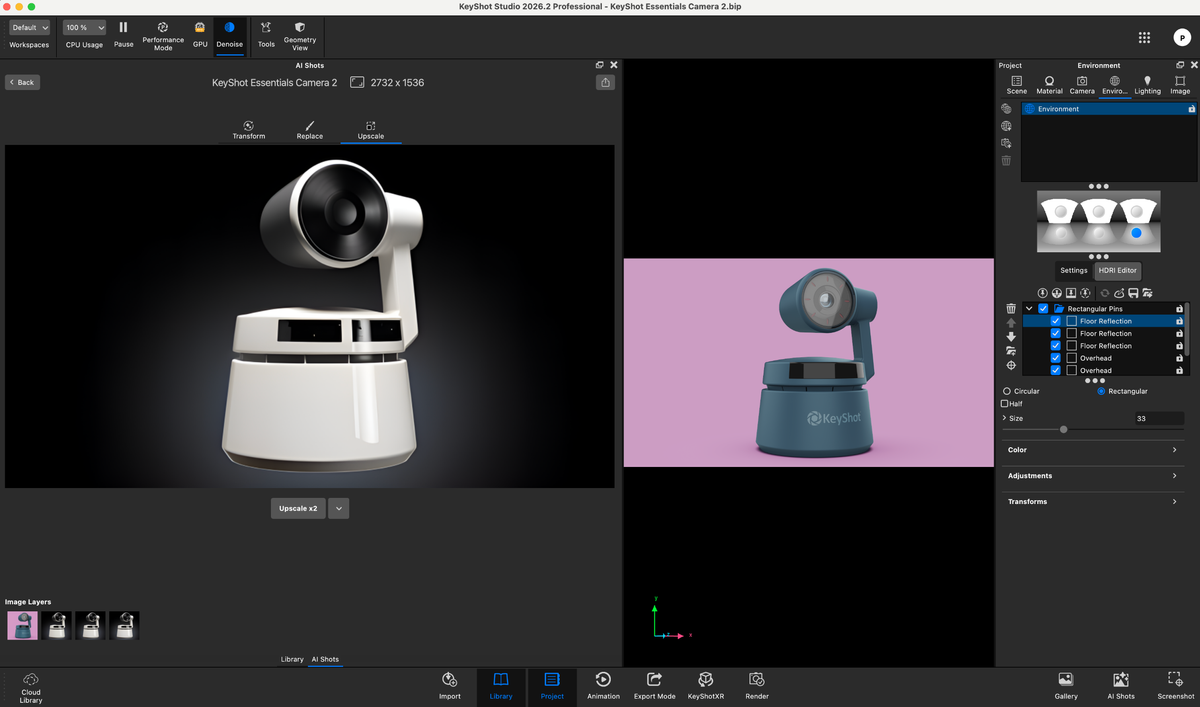Select the Environment row in the list
1200x707 pixels.
click(x=1108, y=109)
